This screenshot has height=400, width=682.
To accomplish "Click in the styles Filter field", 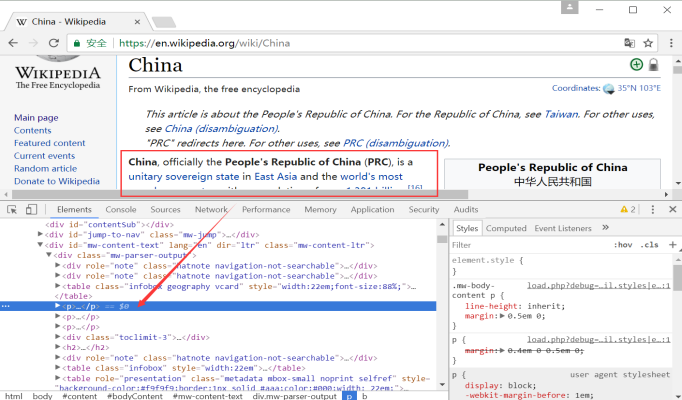I will (531, 245).
